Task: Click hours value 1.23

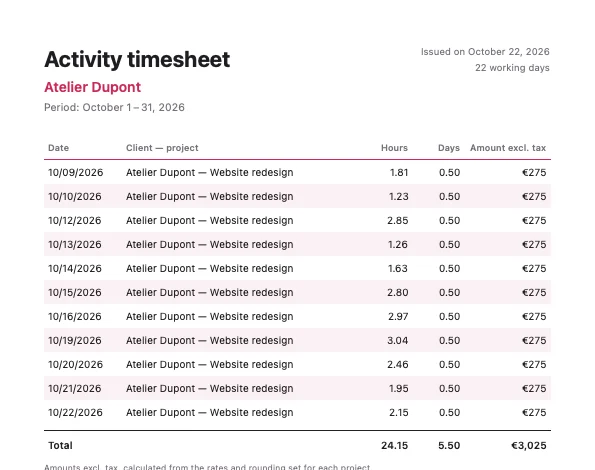Action: click(x=399, y=196)
